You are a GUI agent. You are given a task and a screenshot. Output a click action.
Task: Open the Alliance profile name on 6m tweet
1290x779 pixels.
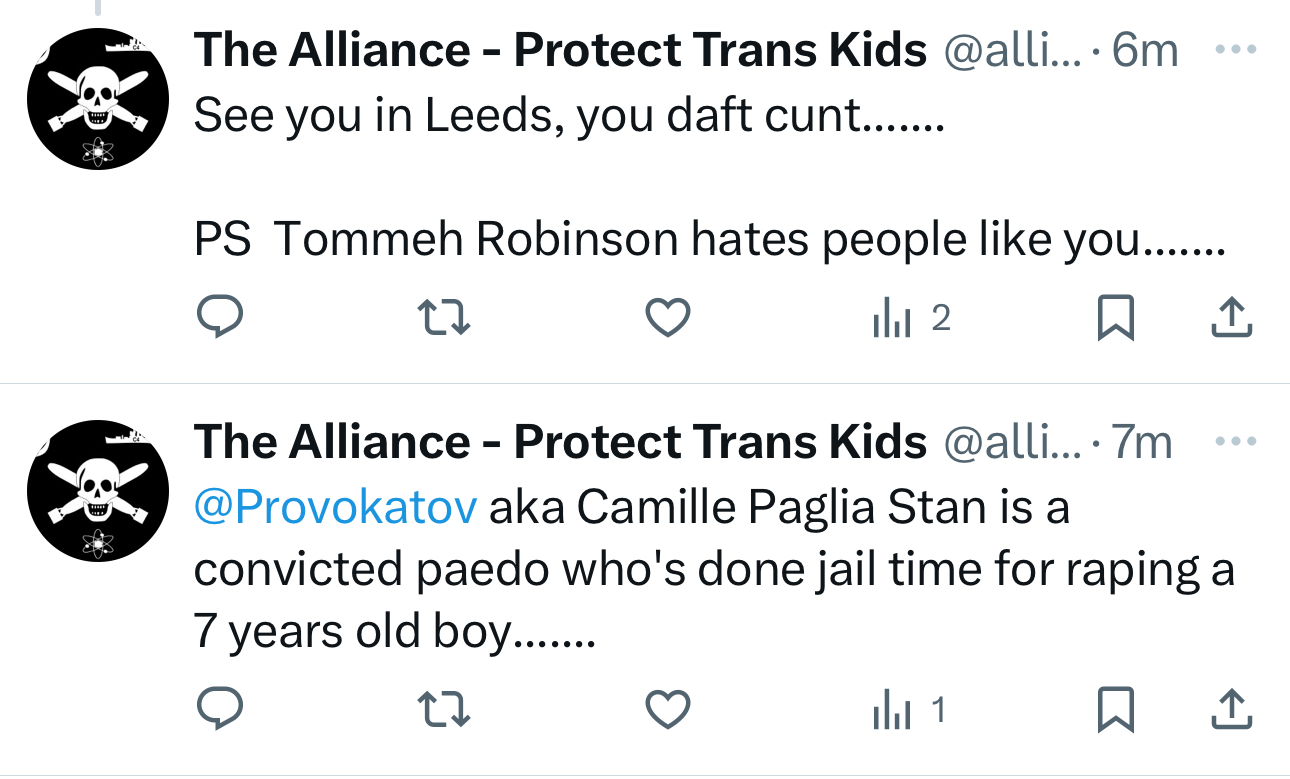560,50
